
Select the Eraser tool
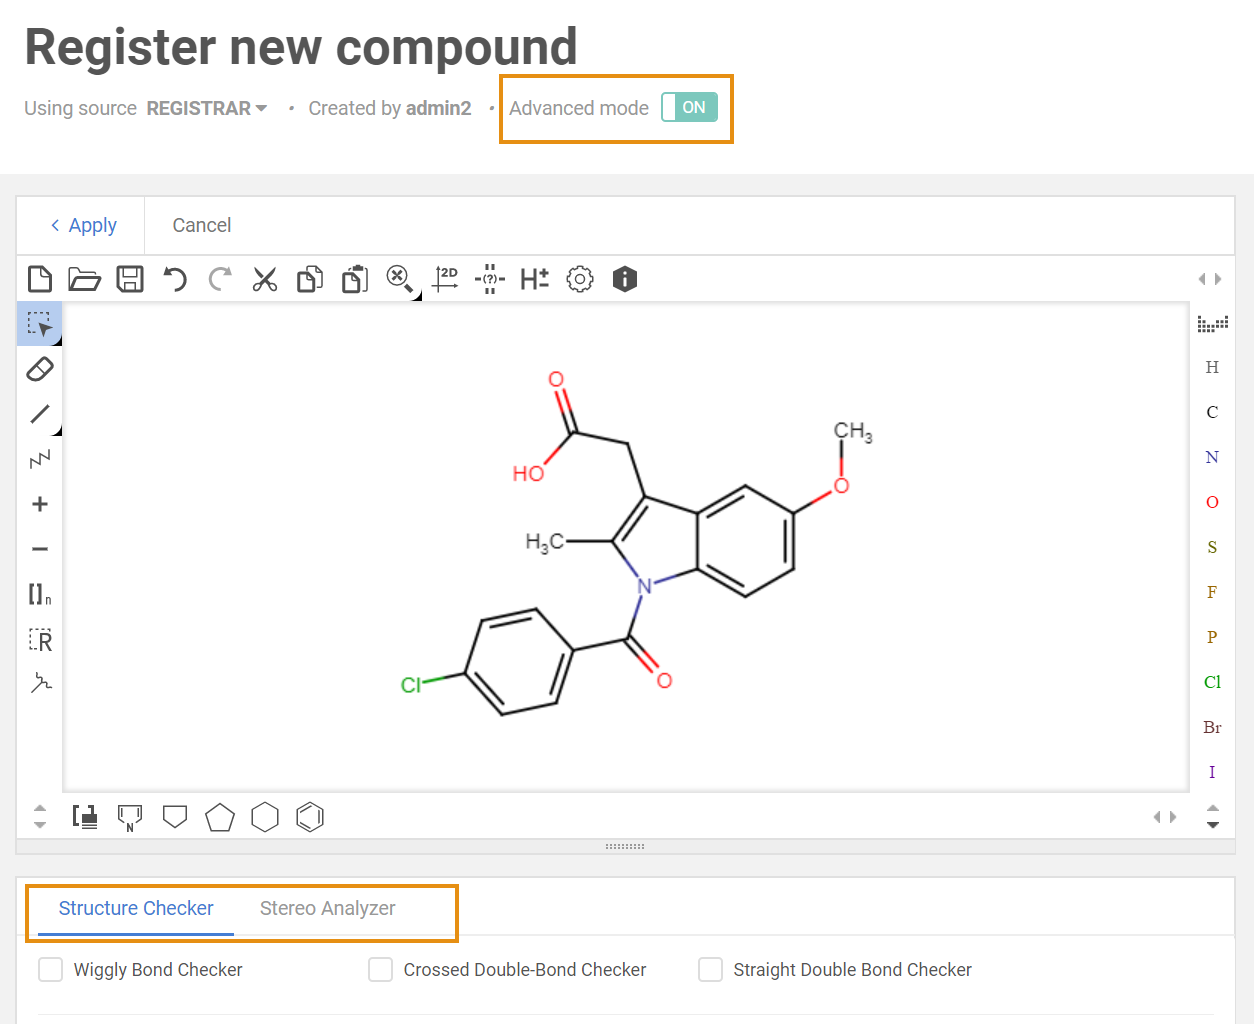[40, 369]
